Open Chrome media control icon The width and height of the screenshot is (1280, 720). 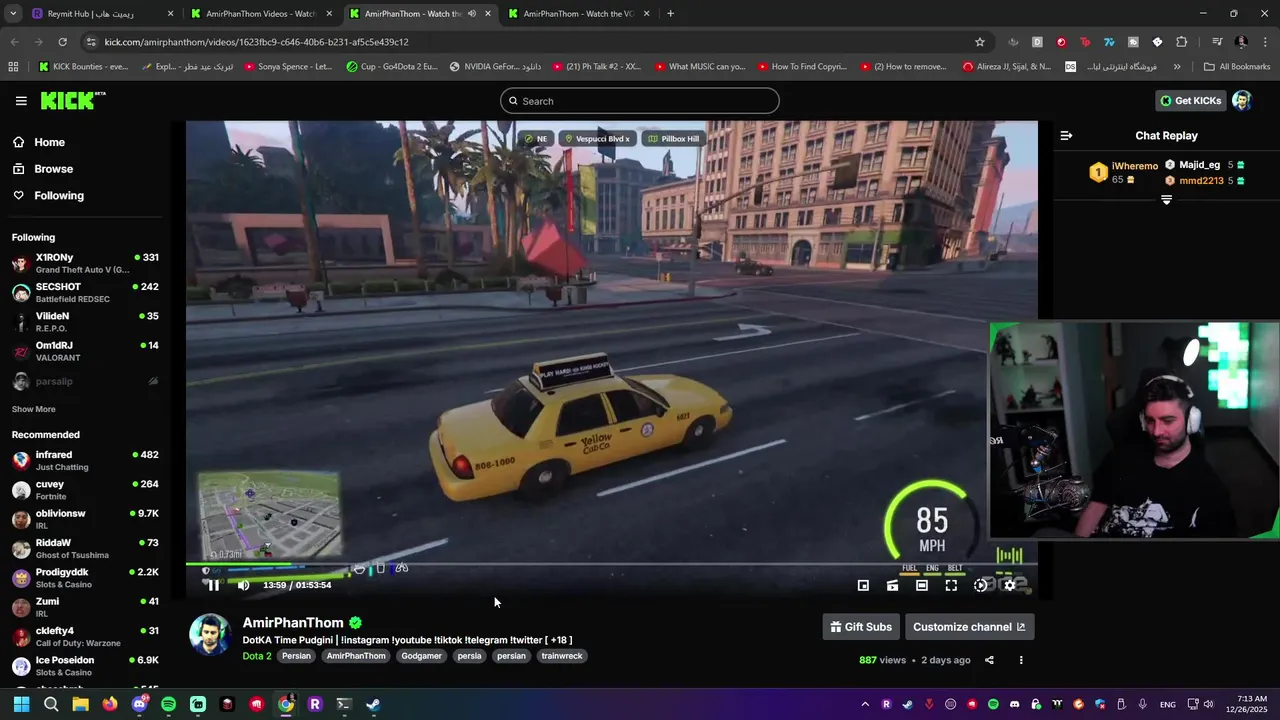(1217, 42)
